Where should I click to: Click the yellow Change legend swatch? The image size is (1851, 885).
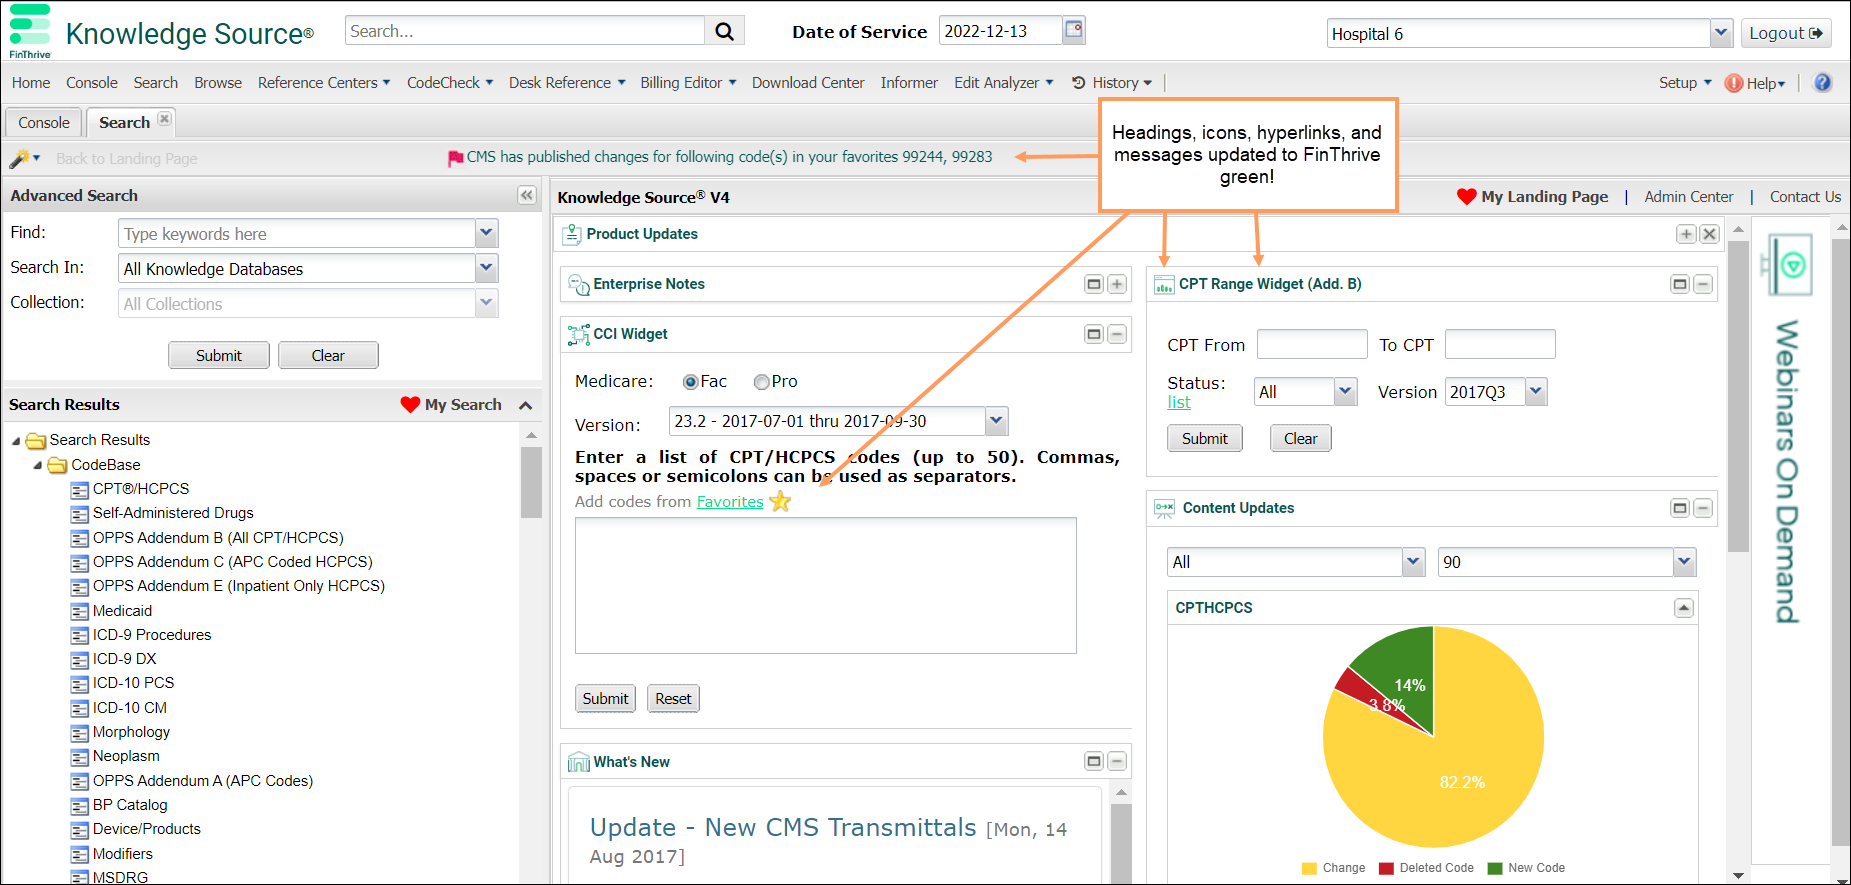1309,868
